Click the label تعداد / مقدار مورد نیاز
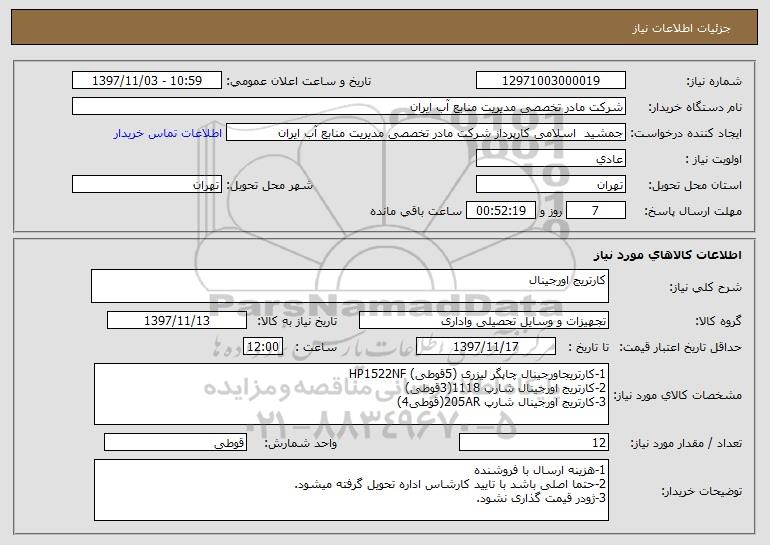 pos(686,443)
